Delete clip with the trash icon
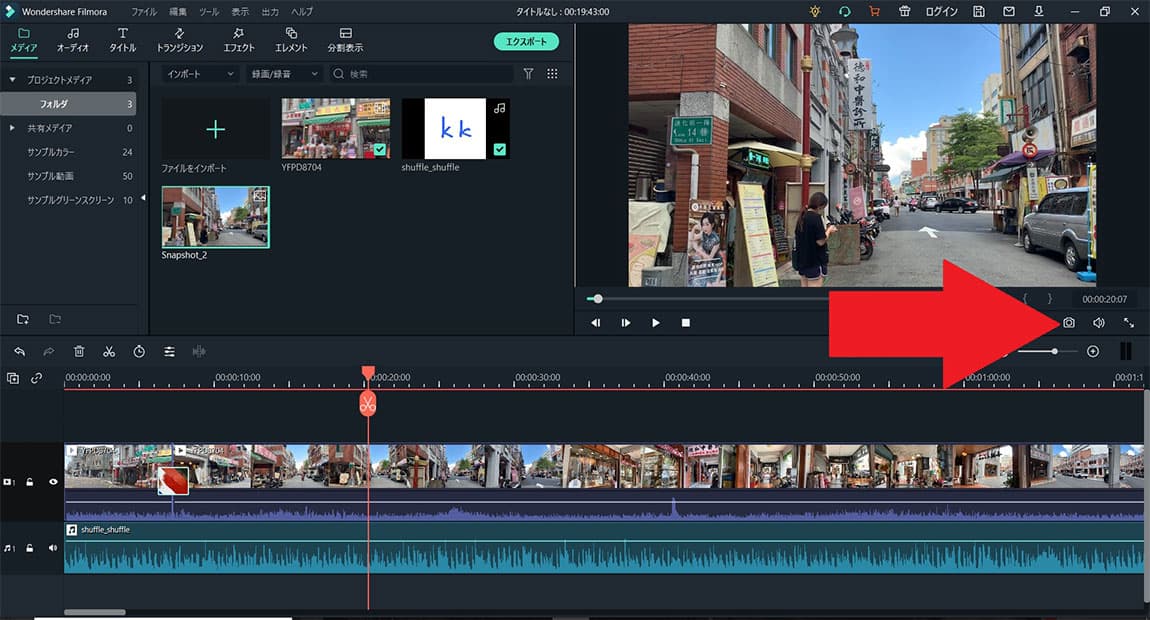The width and height of the screenshot is (1150, 620). pos(79,351)
